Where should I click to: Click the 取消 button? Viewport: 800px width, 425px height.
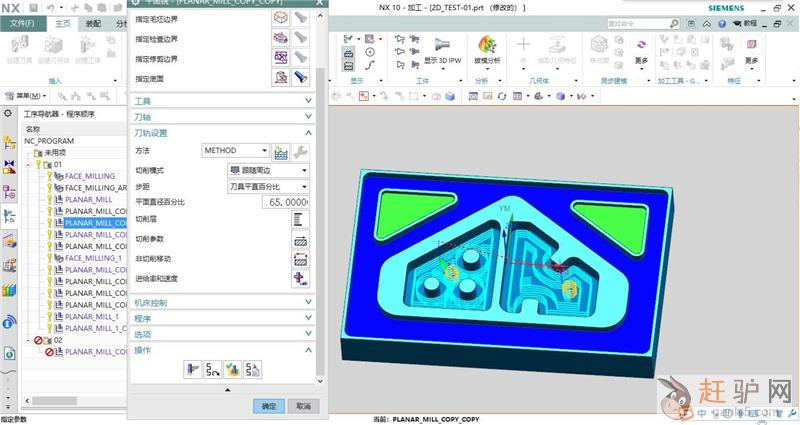(301, 406)
